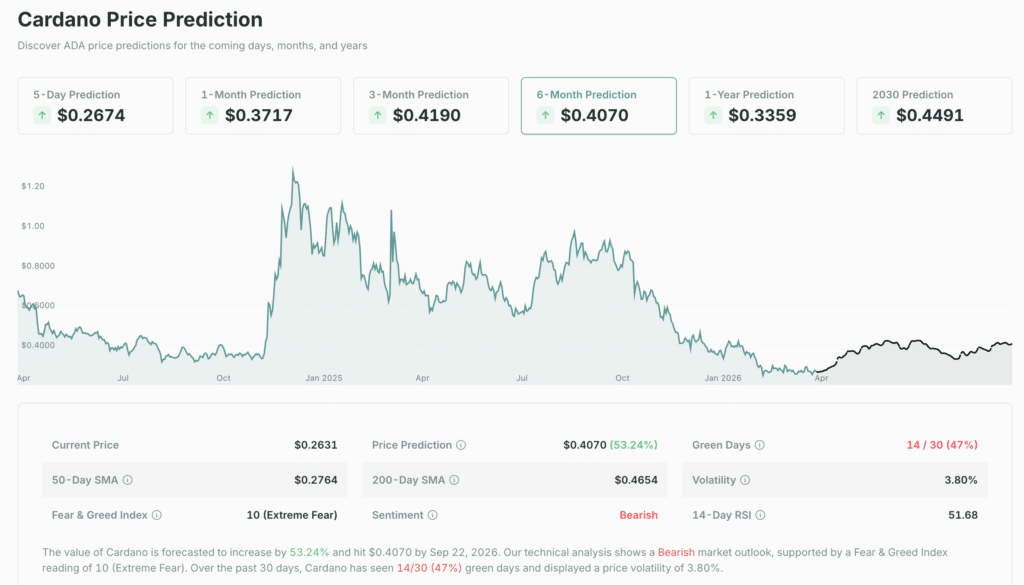Select the Volatility info icon
This screenshot has width=1024, height=585.
click(x=745, y=479)
